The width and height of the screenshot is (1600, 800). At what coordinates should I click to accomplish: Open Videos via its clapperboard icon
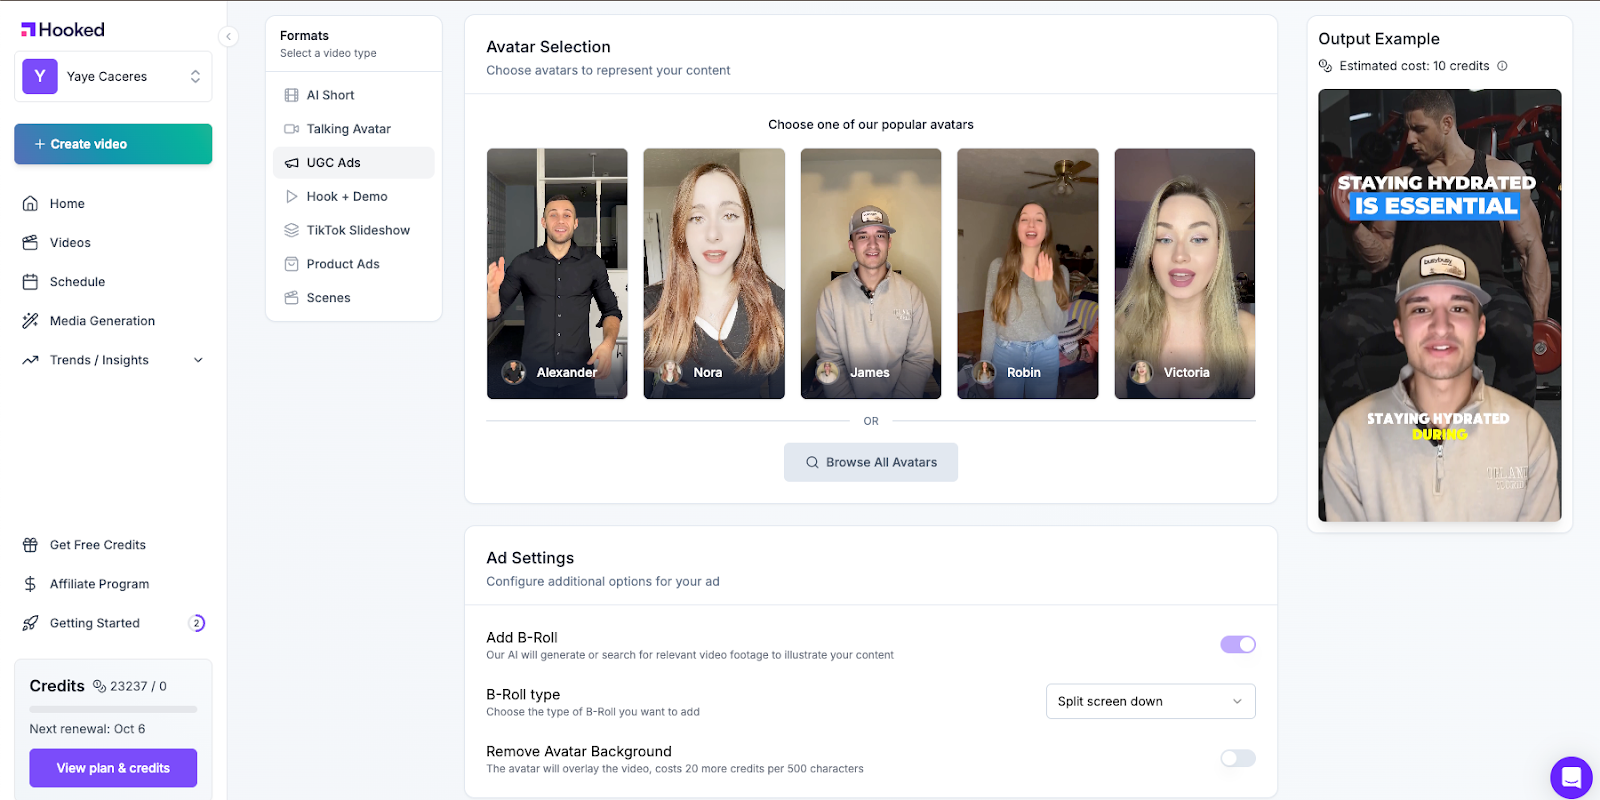pos(30,242)
